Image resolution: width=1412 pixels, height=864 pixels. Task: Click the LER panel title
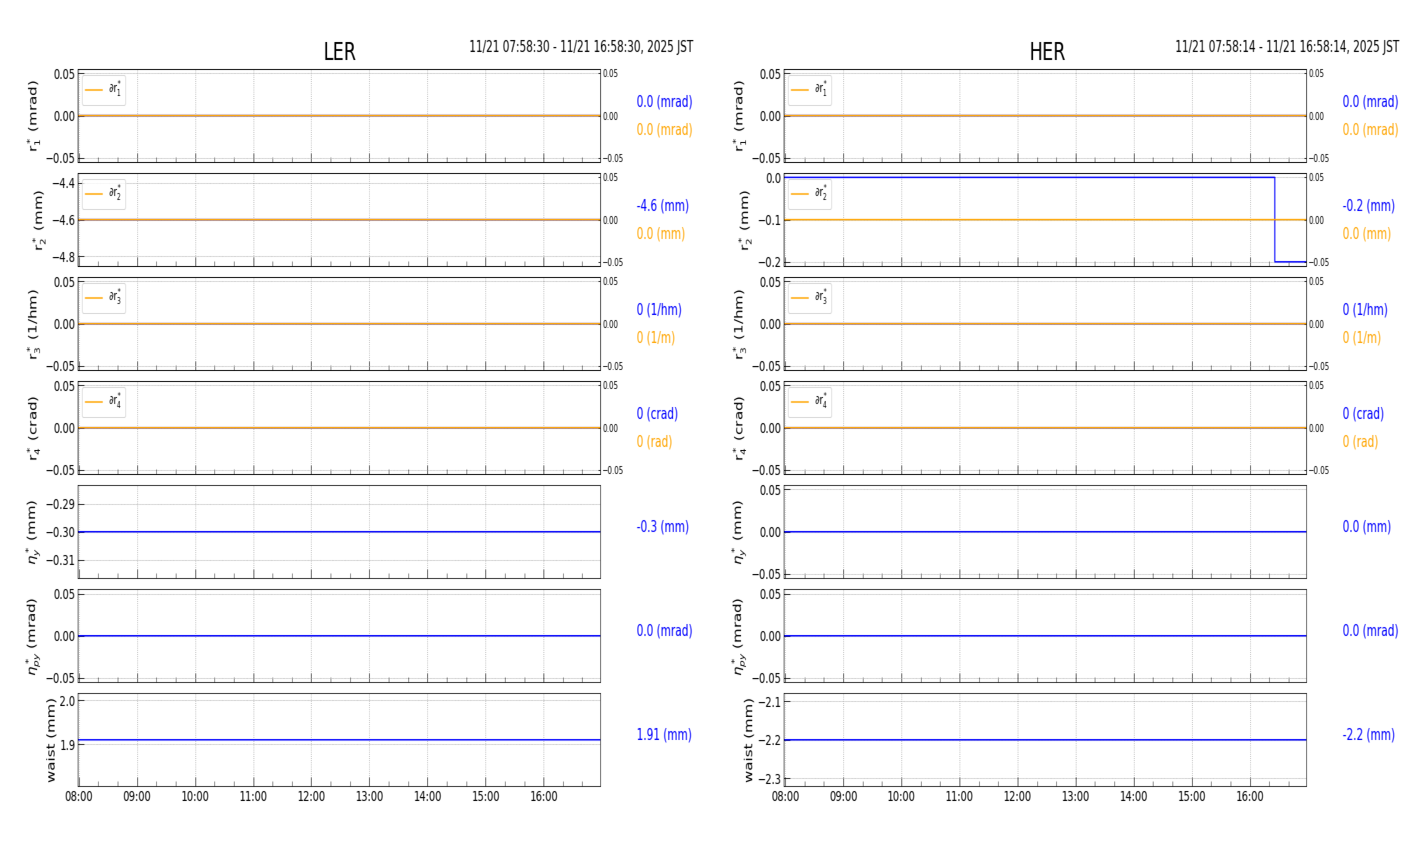(x=339, y=52)
